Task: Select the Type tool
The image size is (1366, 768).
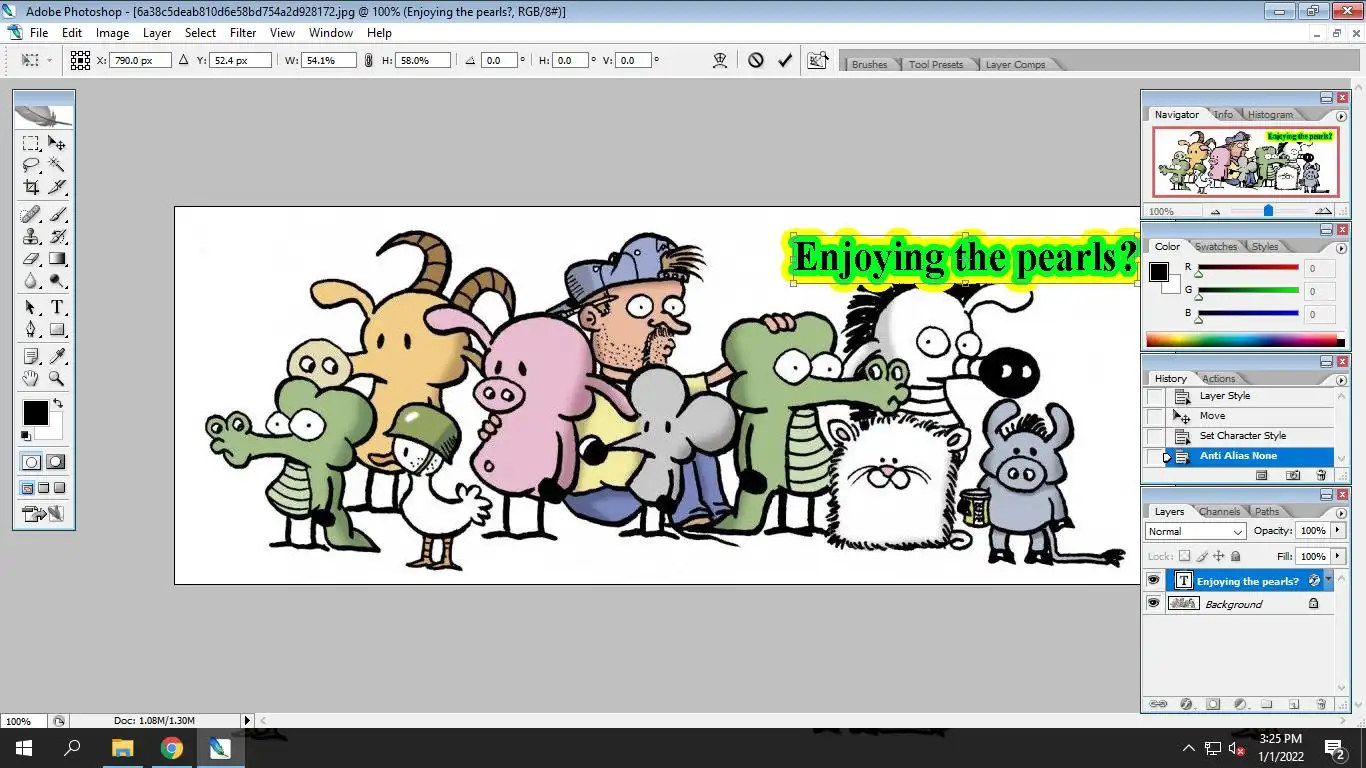Action: tap(57, 307)
